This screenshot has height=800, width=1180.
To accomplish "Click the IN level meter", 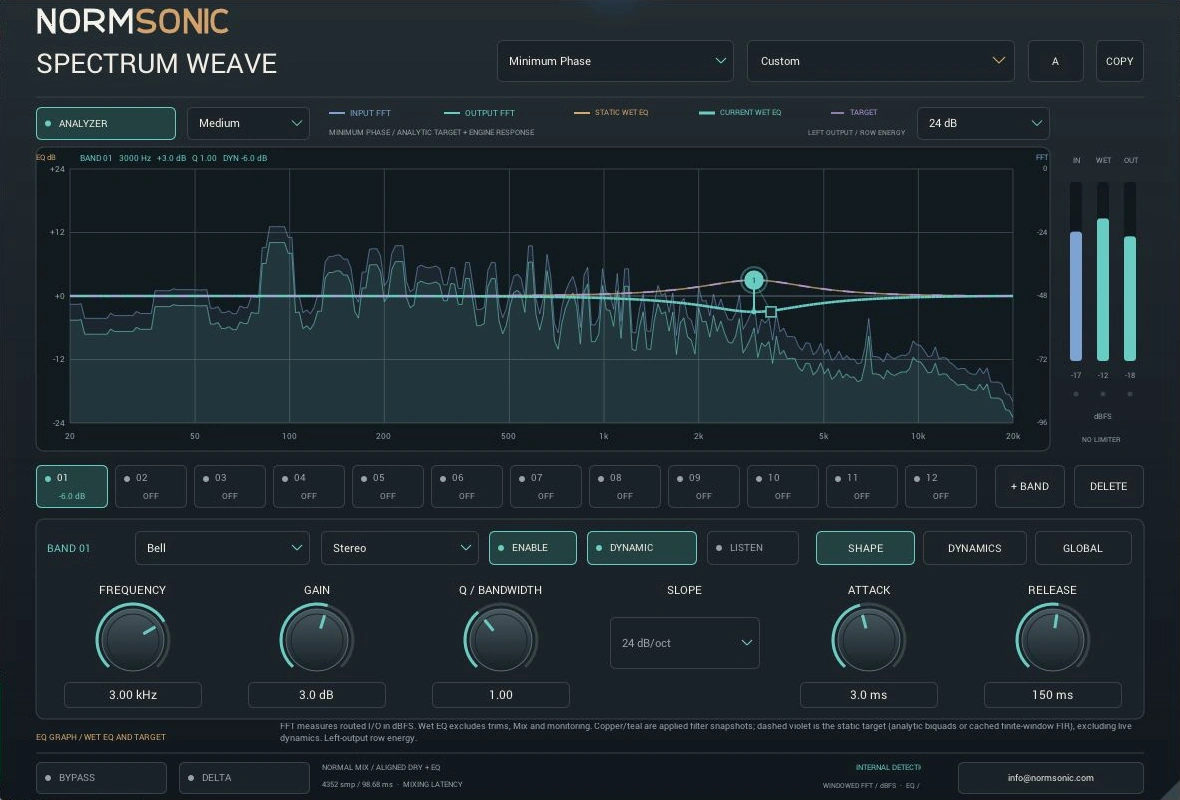I will [x=1076, y=272].
